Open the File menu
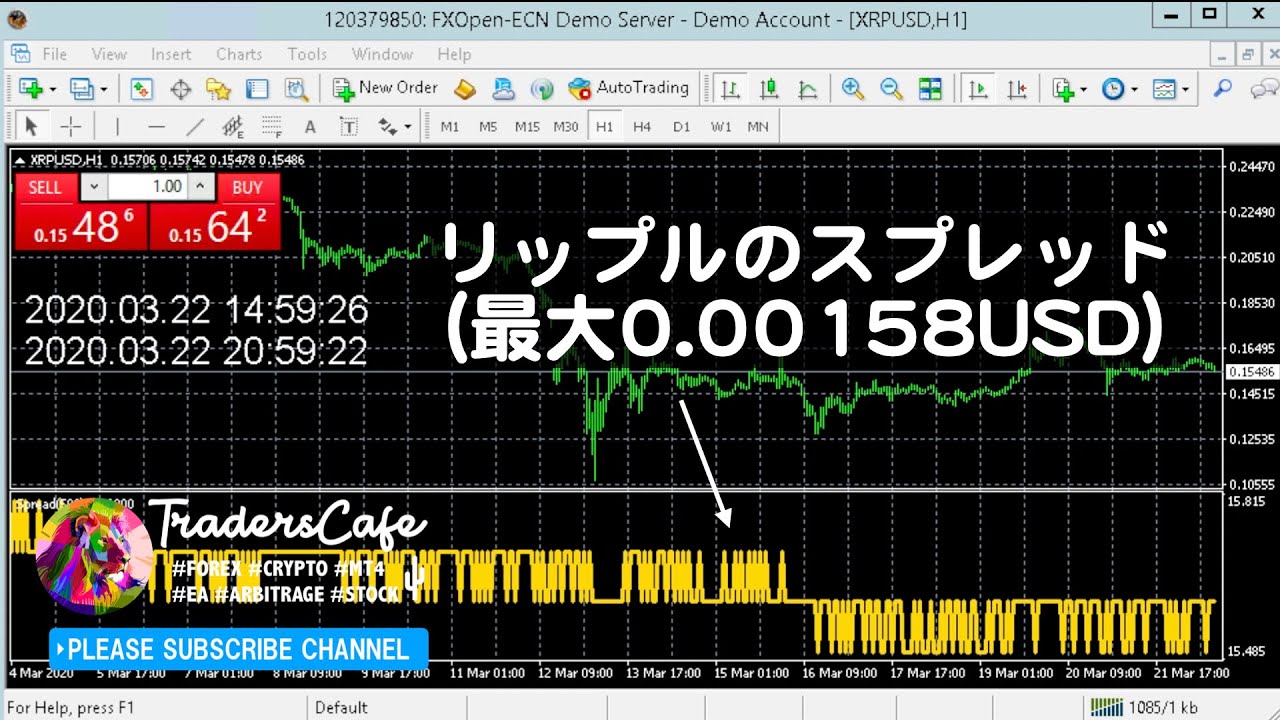The image size is (1280, 720). 55,54
